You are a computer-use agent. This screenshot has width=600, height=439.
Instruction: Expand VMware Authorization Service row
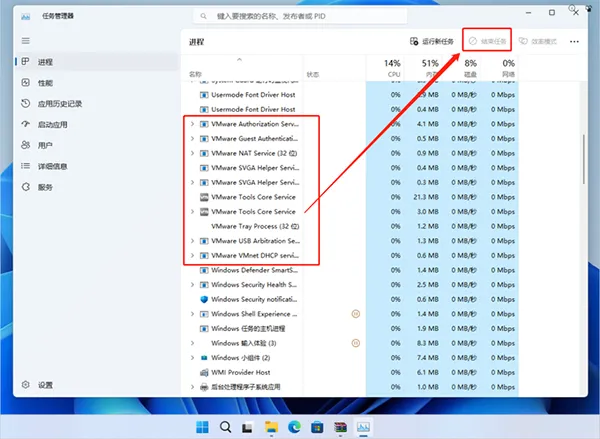click(192, 124)
